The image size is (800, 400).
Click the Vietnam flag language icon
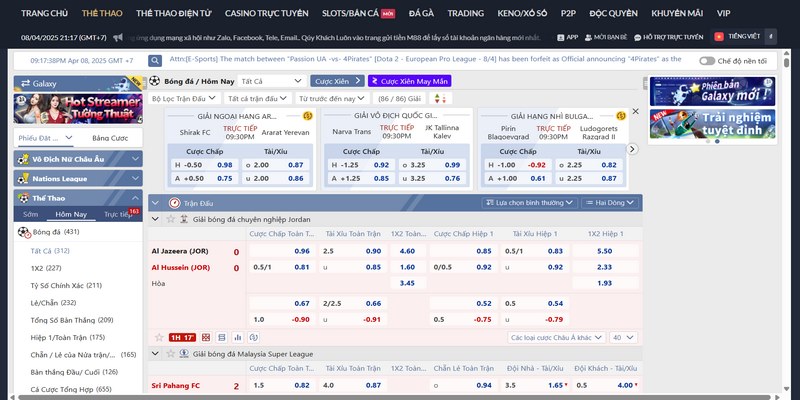719,36
